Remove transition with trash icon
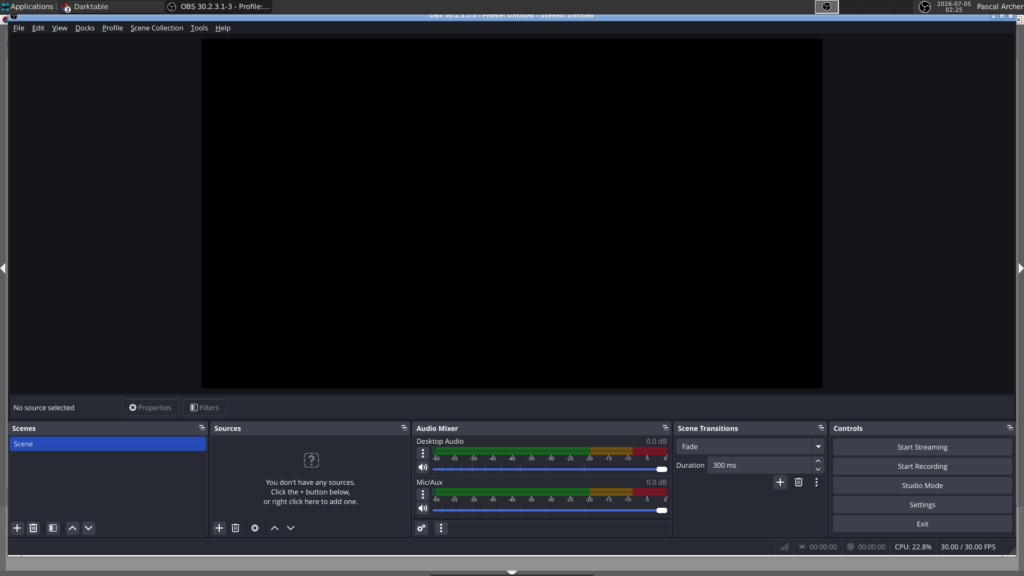The height and width of the screenshot is (576, 1024). tap(798, 482)
